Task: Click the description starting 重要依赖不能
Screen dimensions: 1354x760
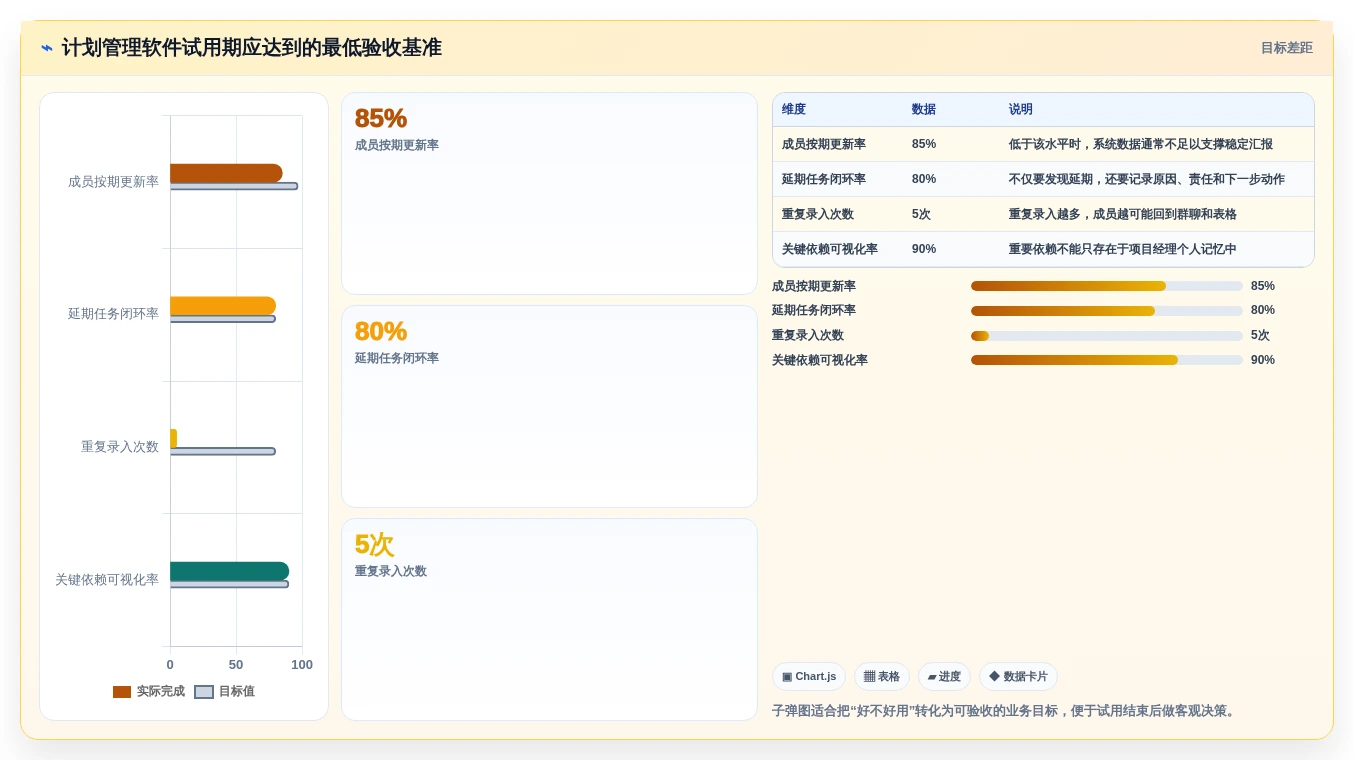Action: [x=1123, y=250]
